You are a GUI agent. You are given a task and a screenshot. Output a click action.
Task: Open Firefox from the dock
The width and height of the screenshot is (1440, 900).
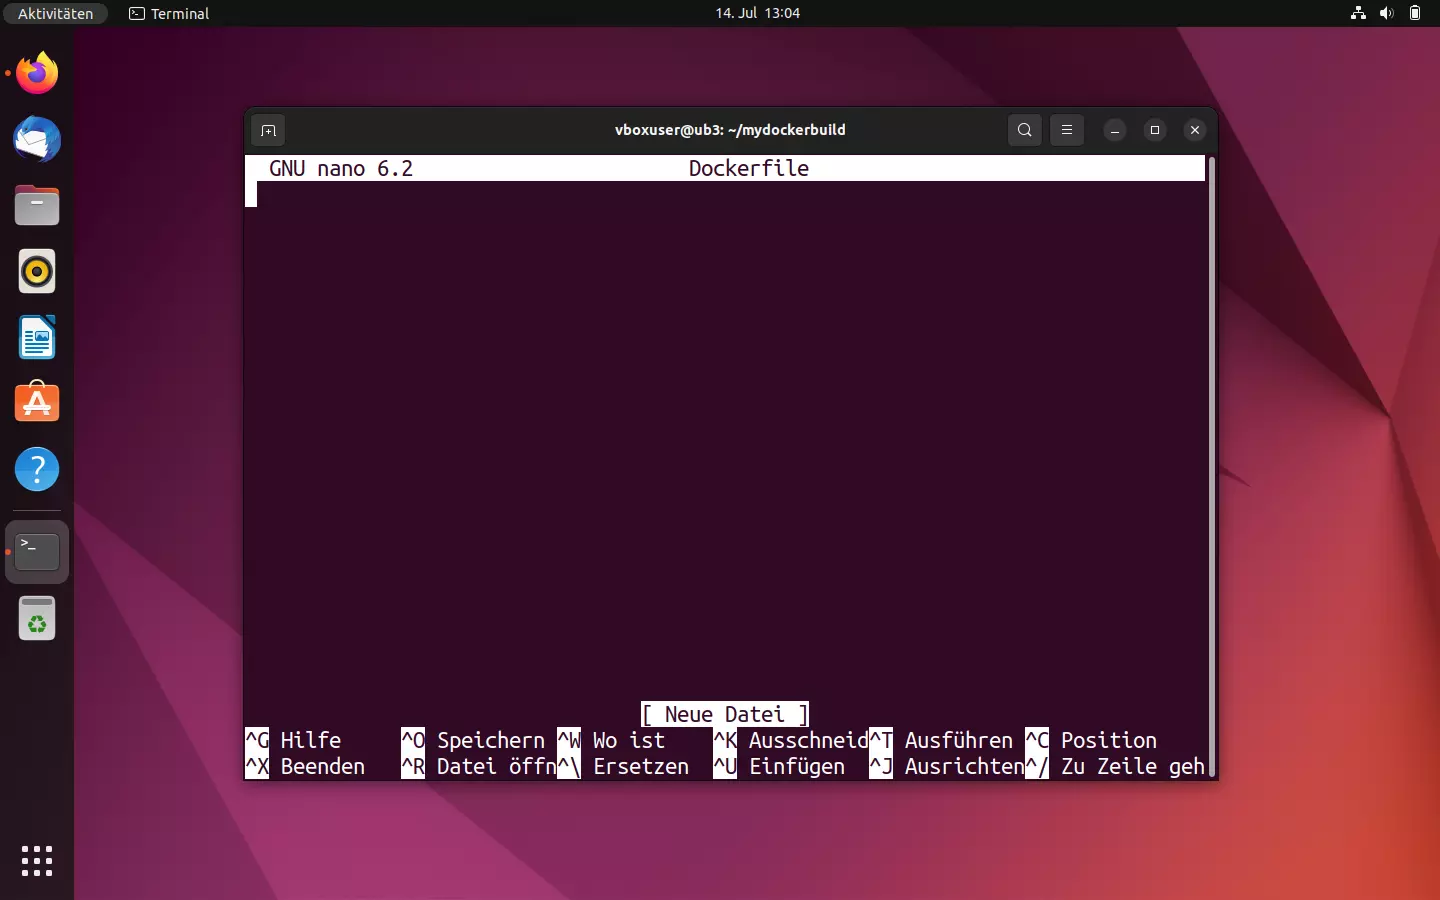click(x=36, y=73)
